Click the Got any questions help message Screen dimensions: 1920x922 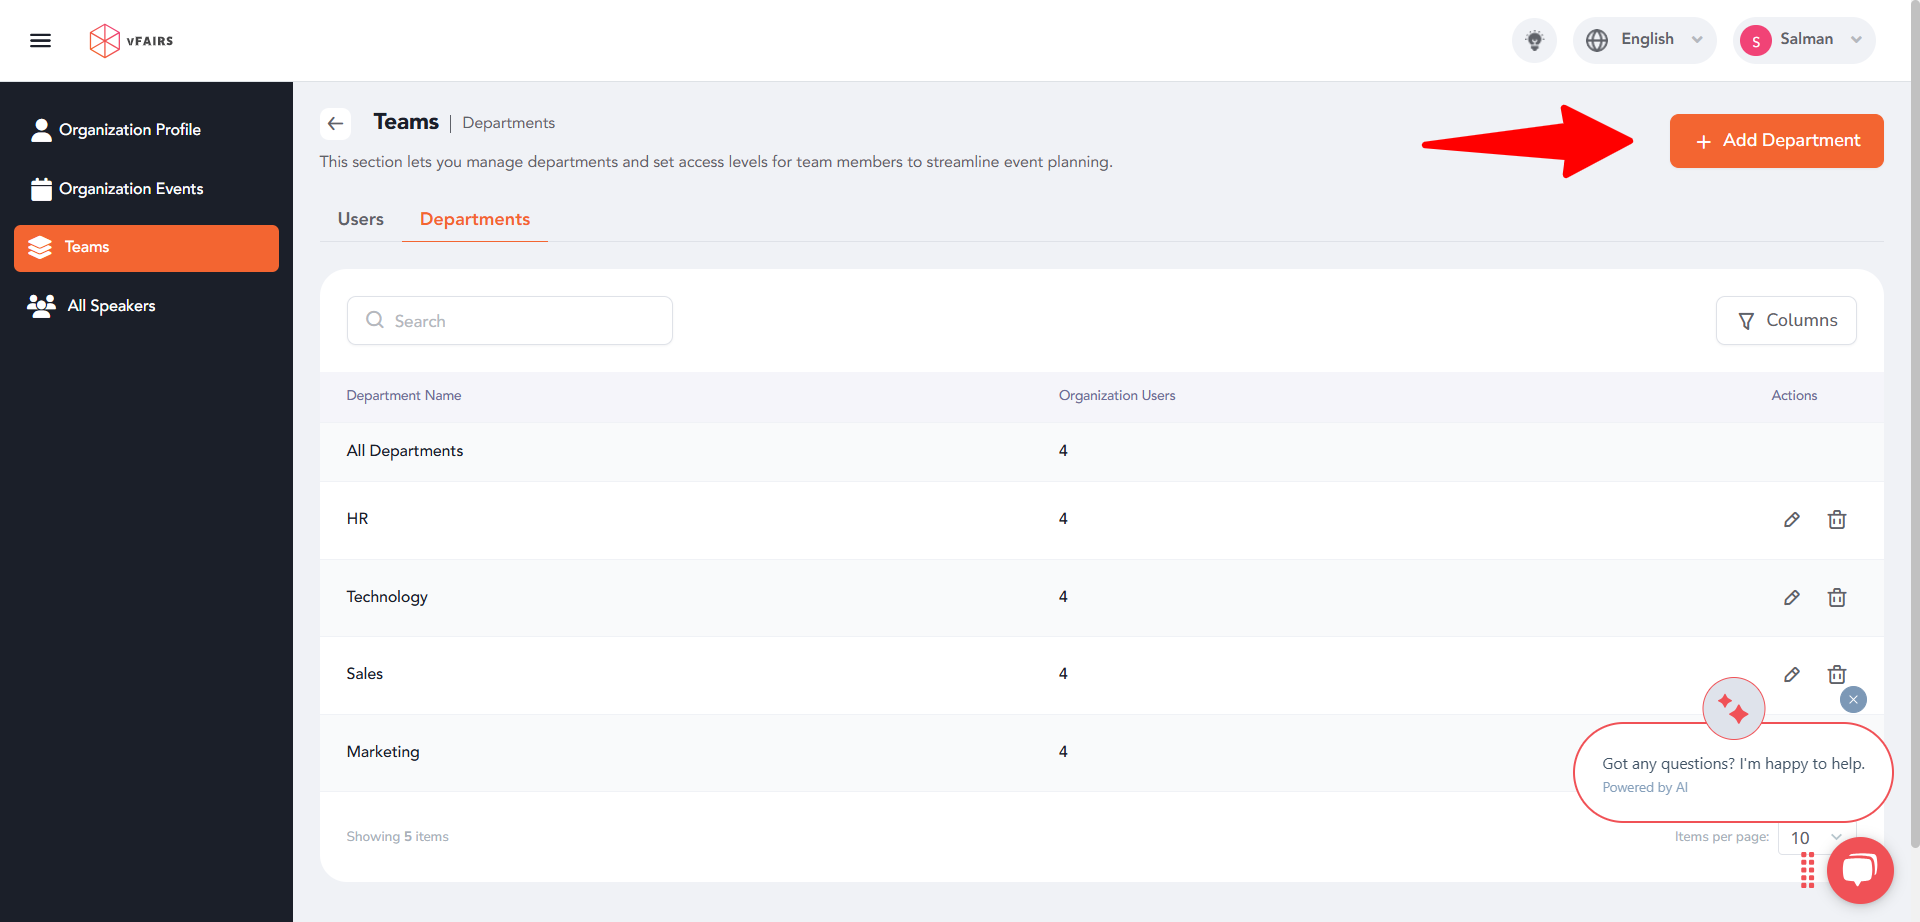(x=1733, y=764)
